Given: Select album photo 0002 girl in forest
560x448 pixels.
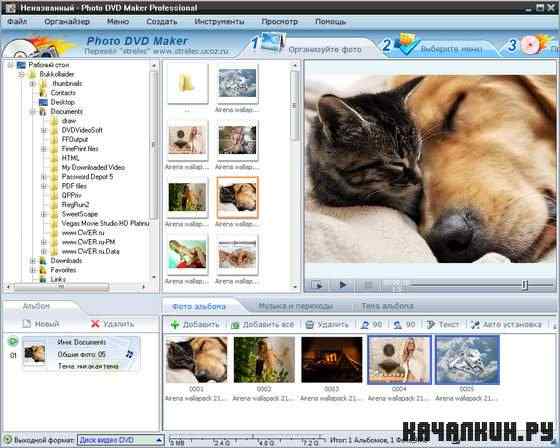Looking at the screenshot, I should click(264, 359).
